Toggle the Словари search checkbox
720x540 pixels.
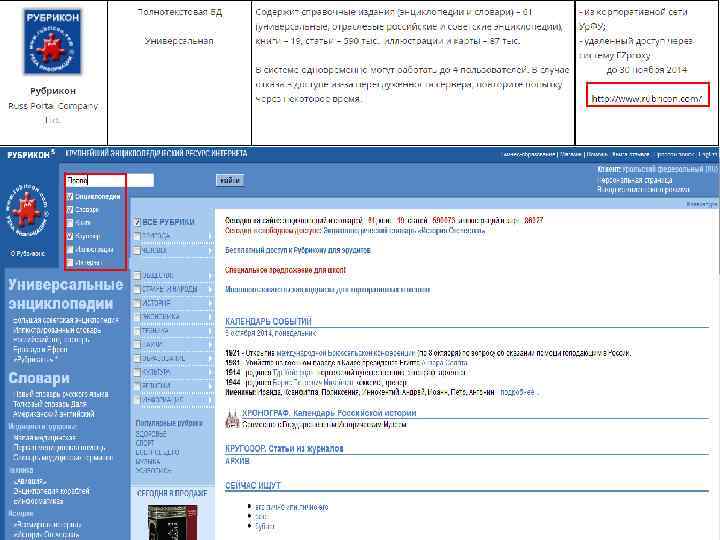pos(70,210)
